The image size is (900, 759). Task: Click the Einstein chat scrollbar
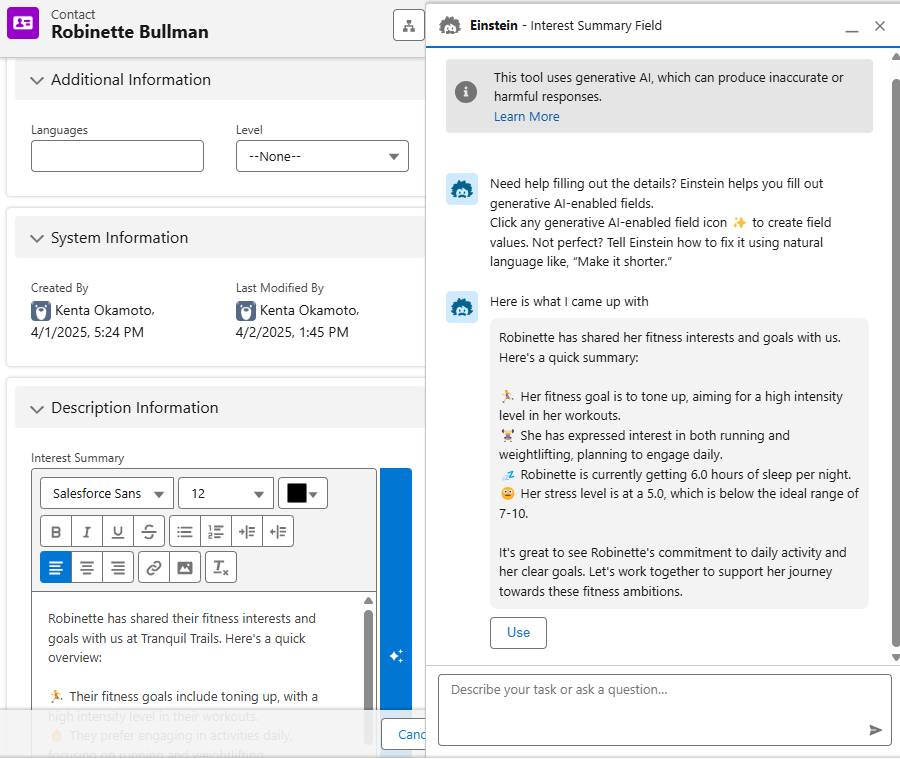[x=895, y=362]
